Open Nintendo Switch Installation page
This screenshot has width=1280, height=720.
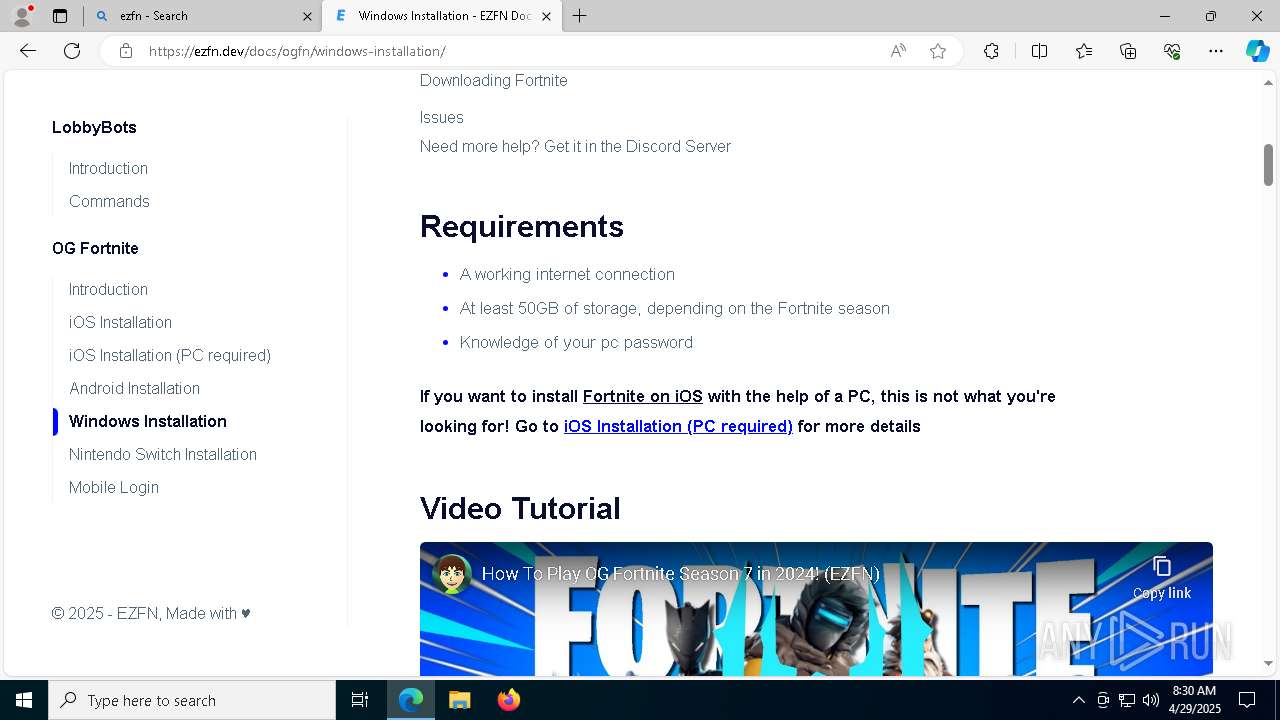click(x=163, y=454)
